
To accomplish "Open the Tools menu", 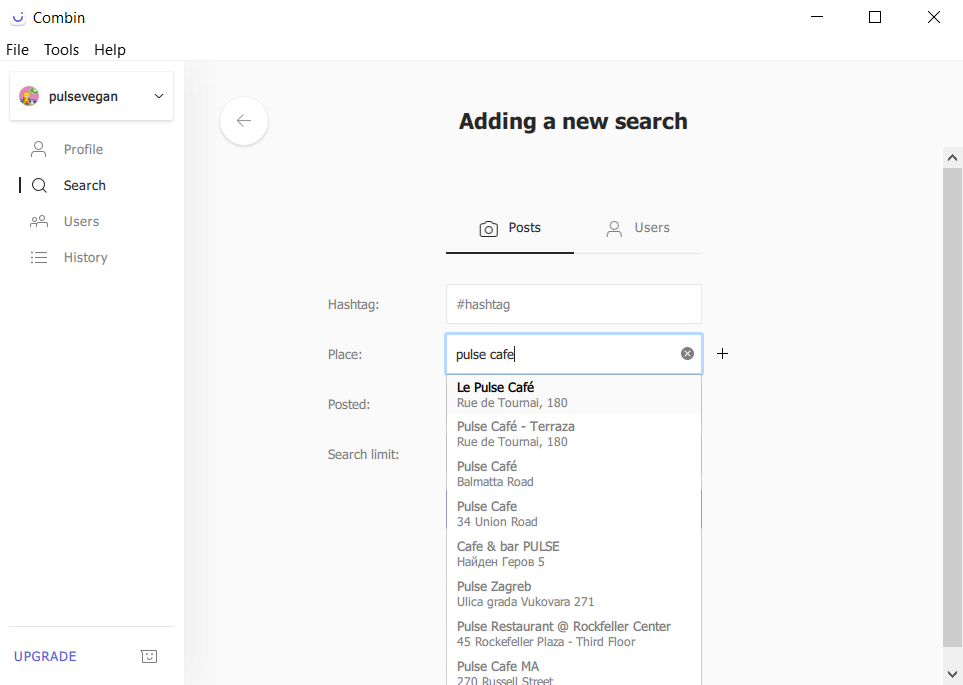I will [61, 50].
